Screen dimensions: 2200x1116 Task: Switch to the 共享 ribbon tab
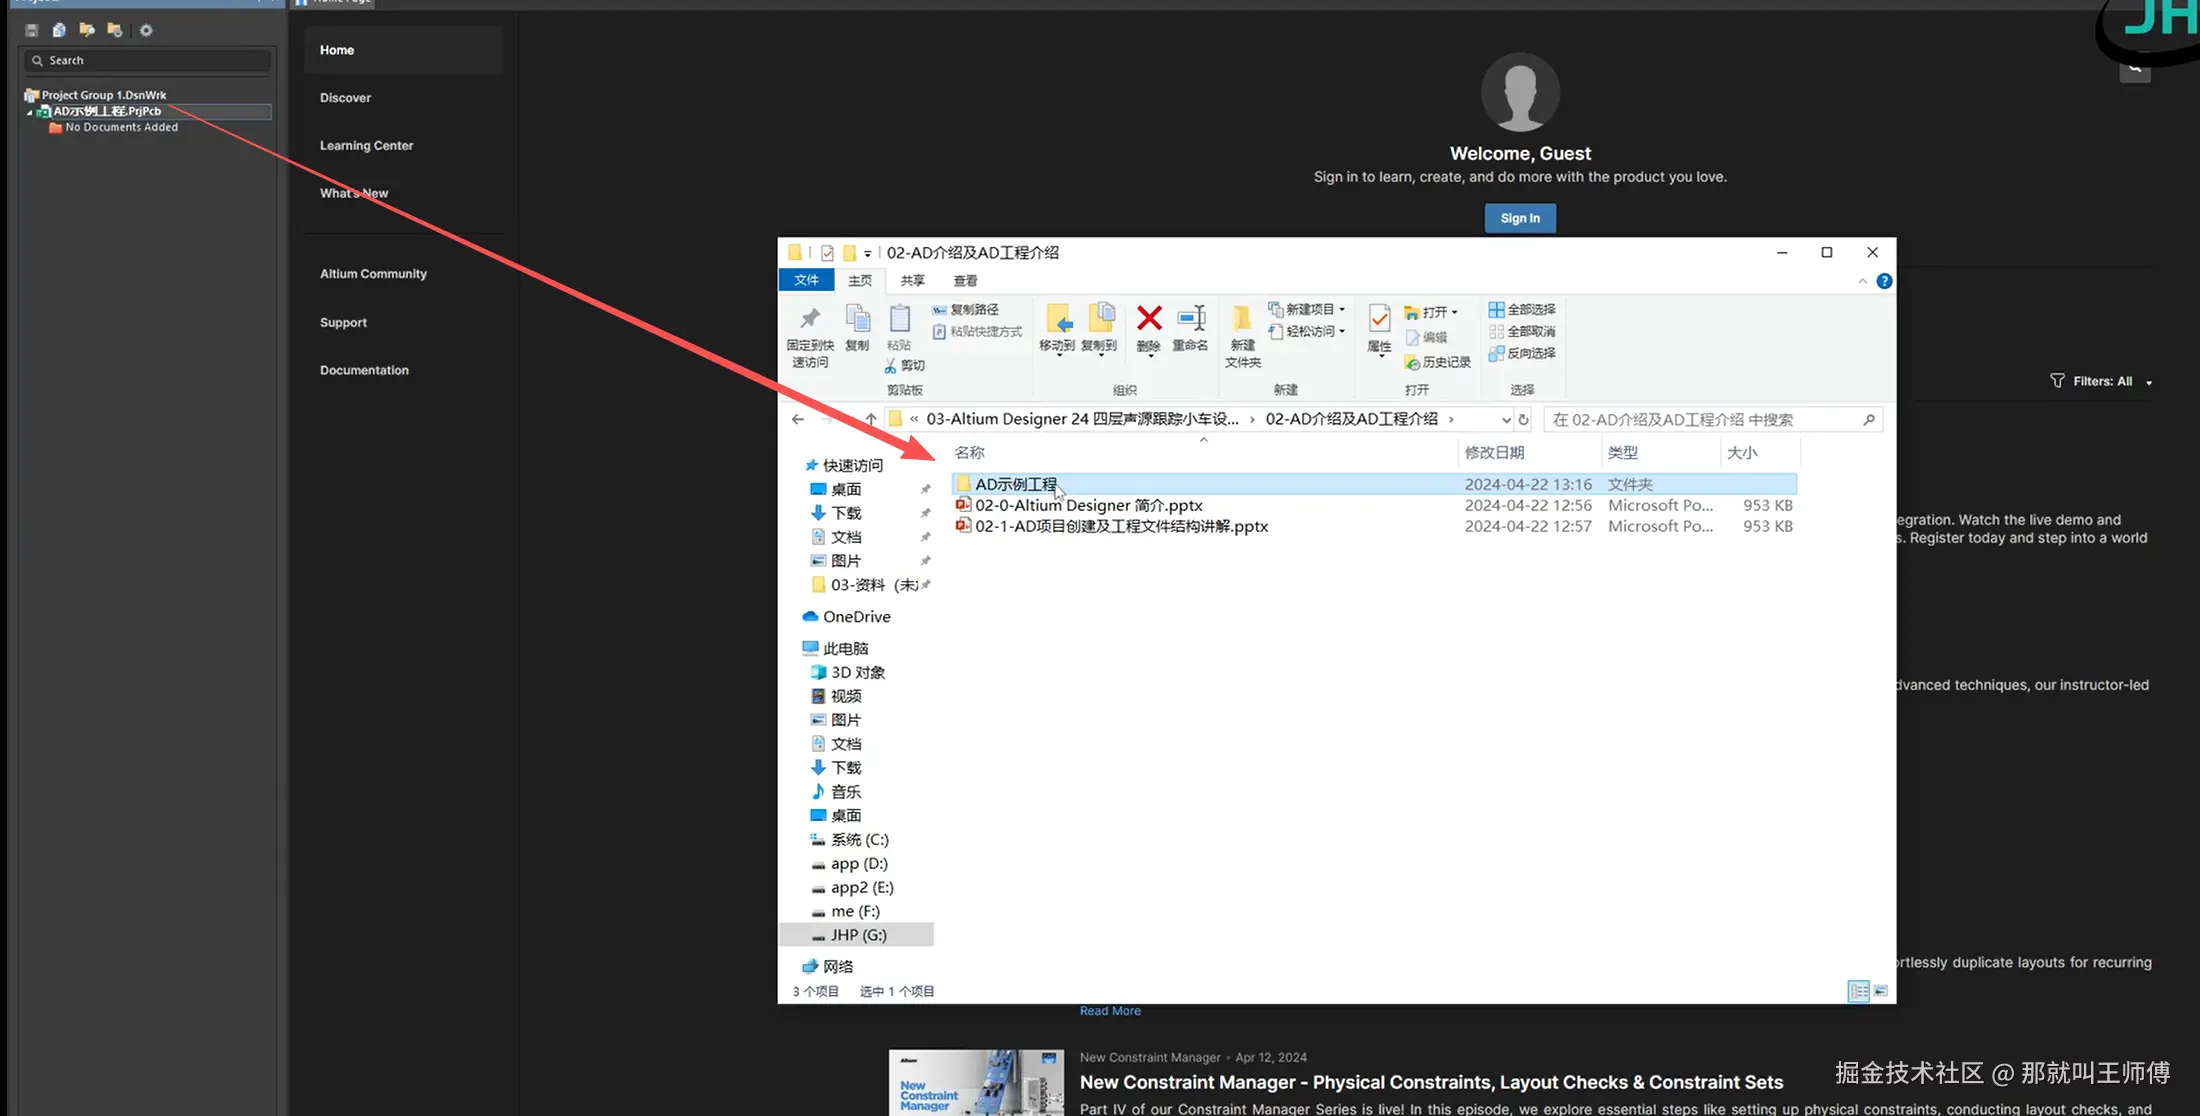point(912,281)
